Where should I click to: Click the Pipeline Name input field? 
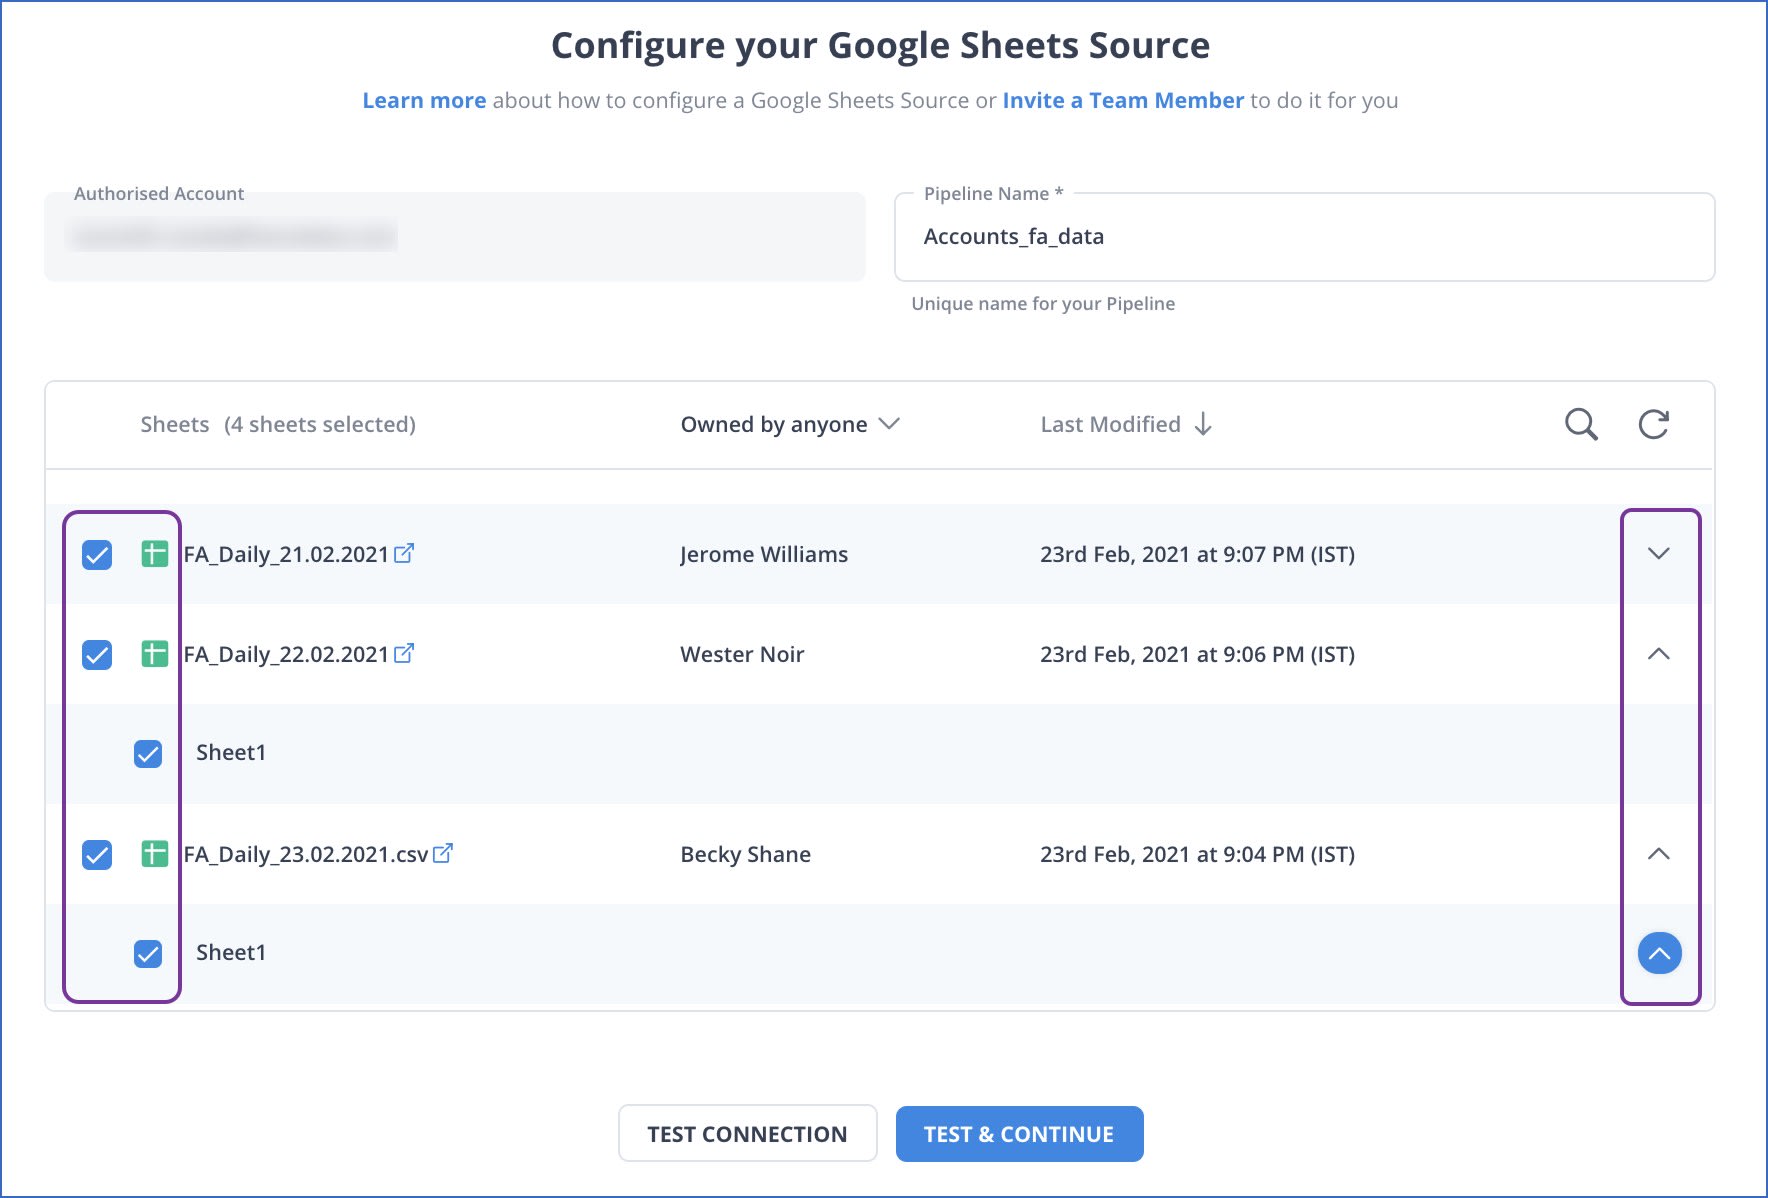coord(1304,237)
